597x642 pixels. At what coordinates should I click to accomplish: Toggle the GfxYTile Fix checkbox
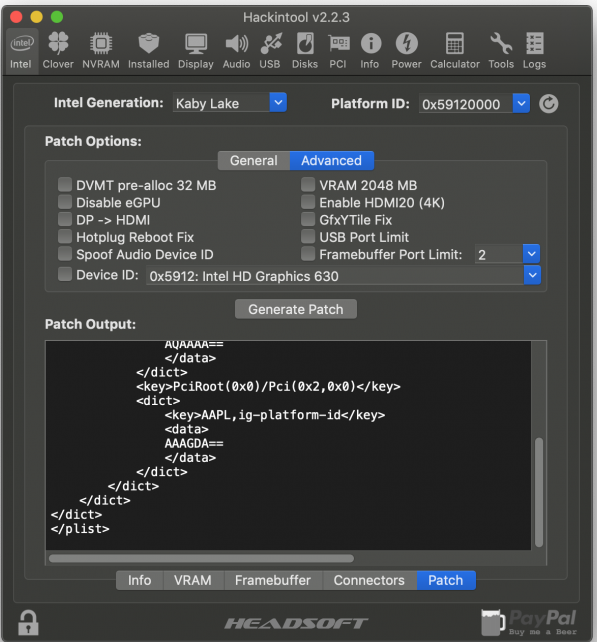tap(308, 219)
